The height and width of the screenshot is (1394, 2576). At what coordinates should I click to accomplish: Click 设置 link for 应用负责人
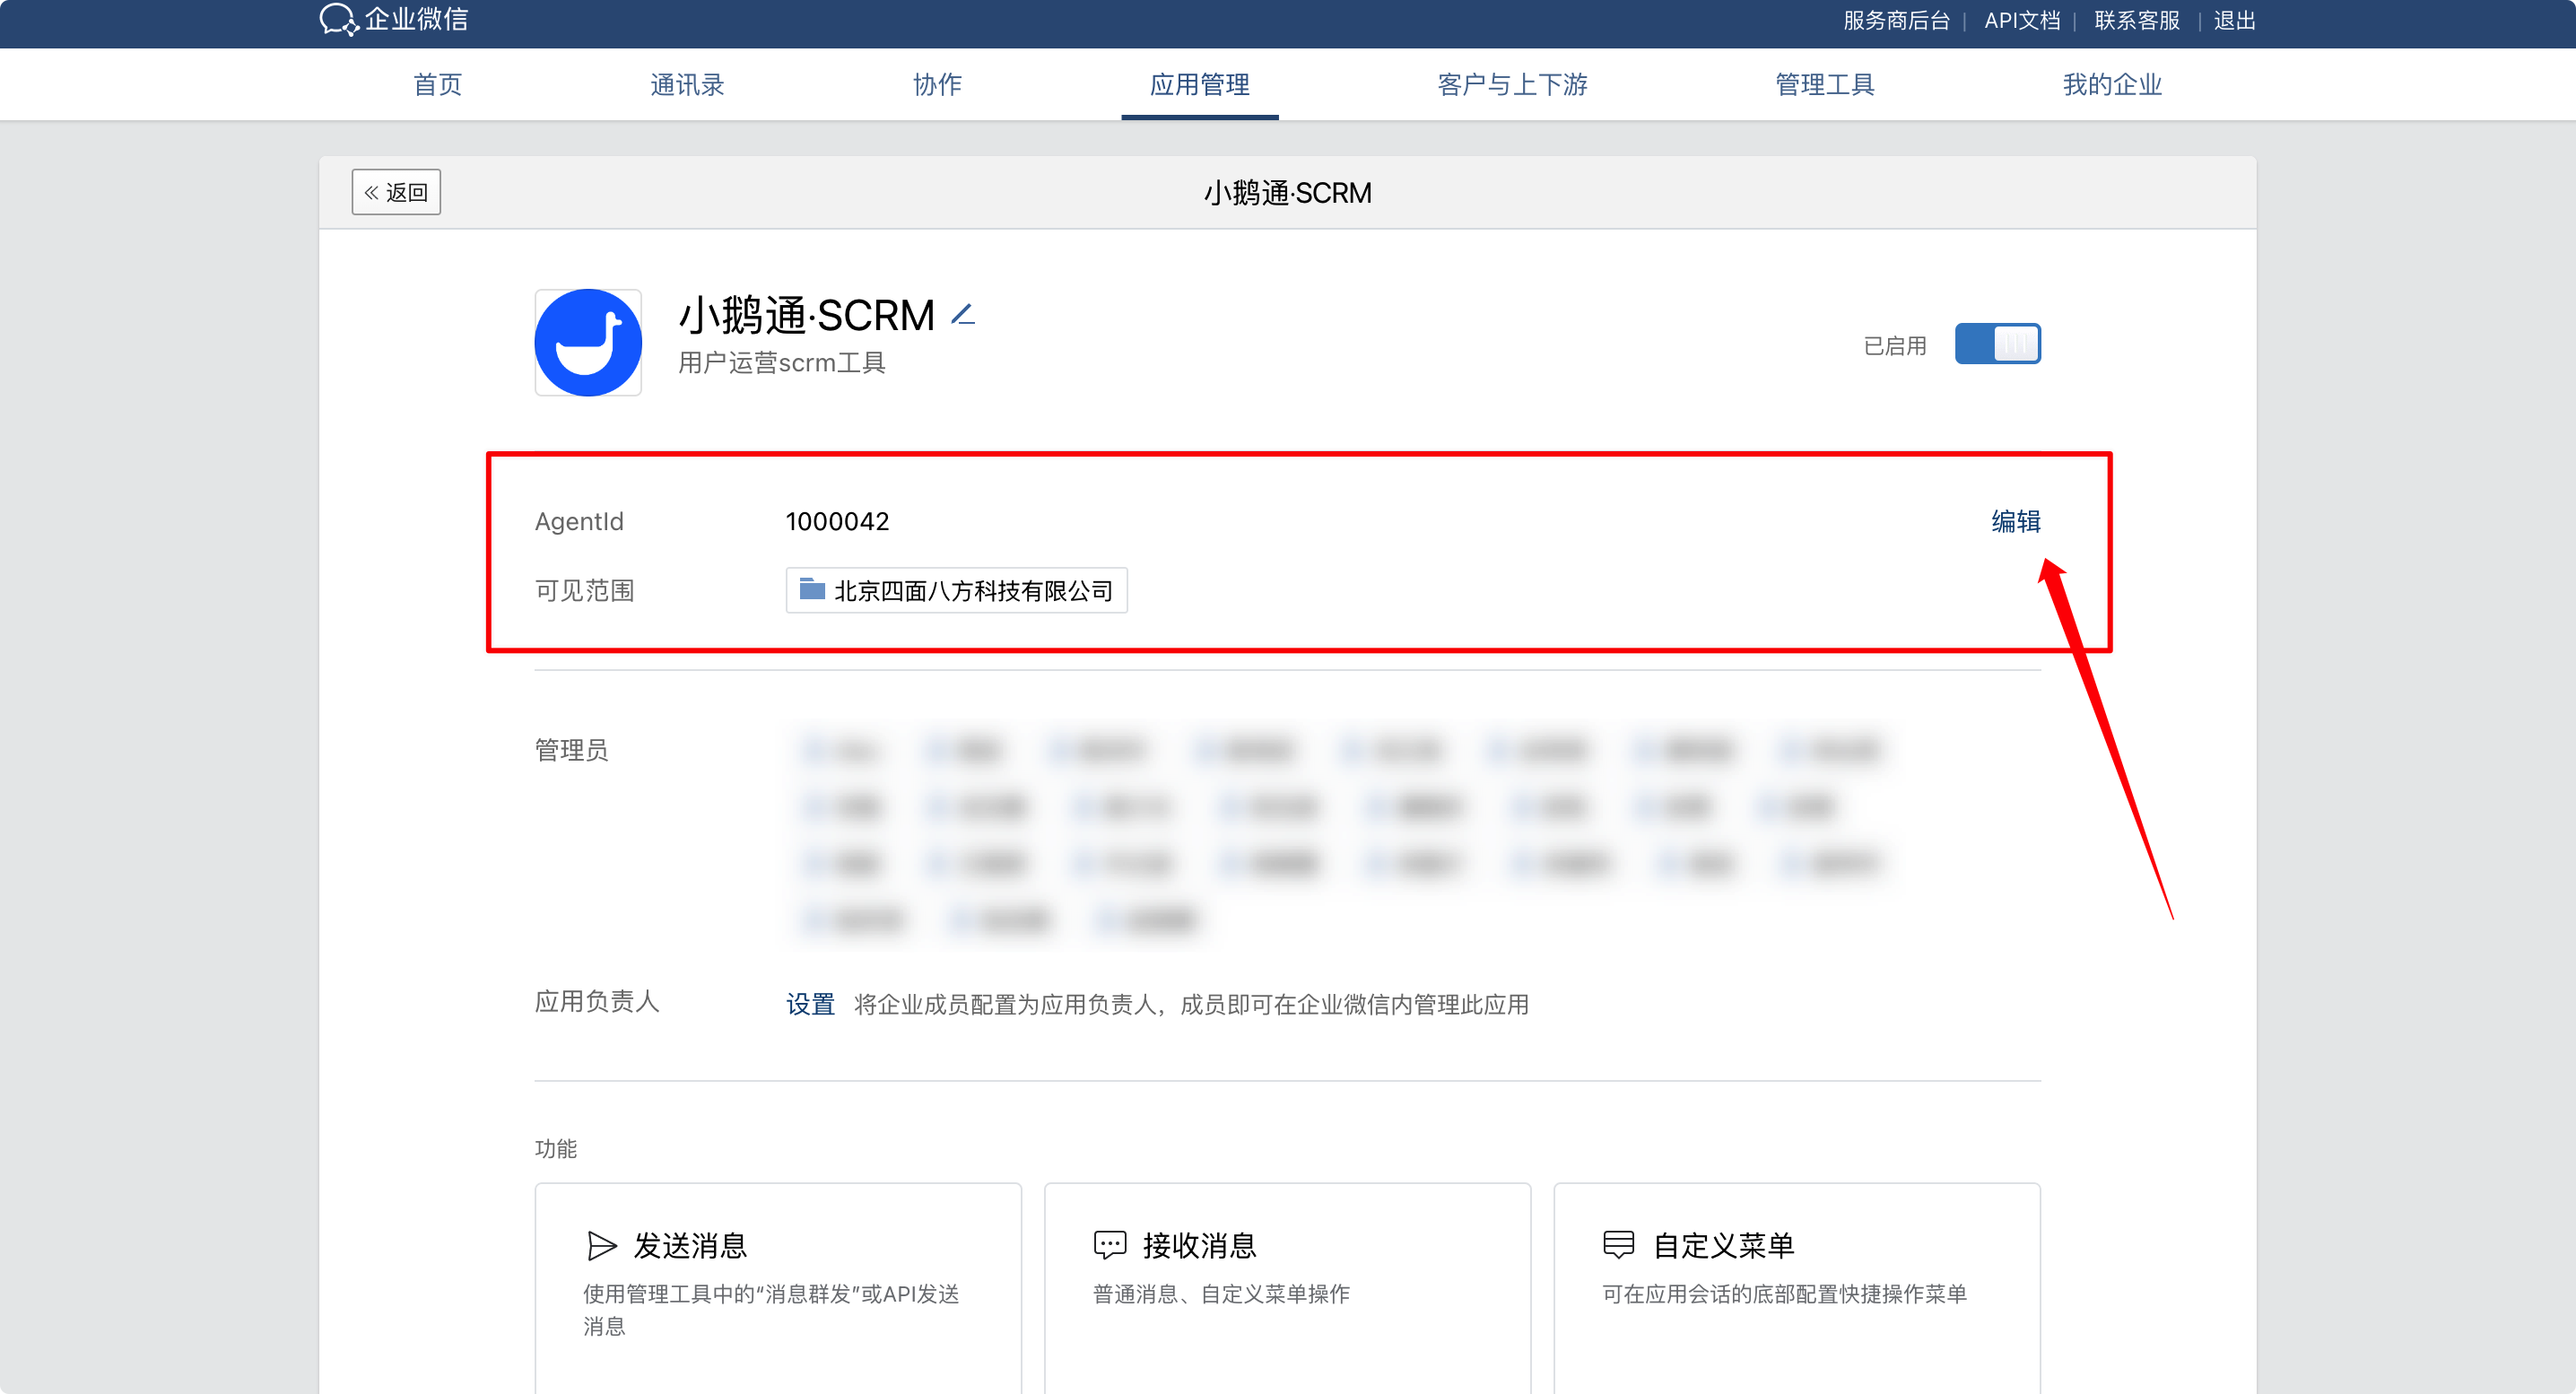810,1004
